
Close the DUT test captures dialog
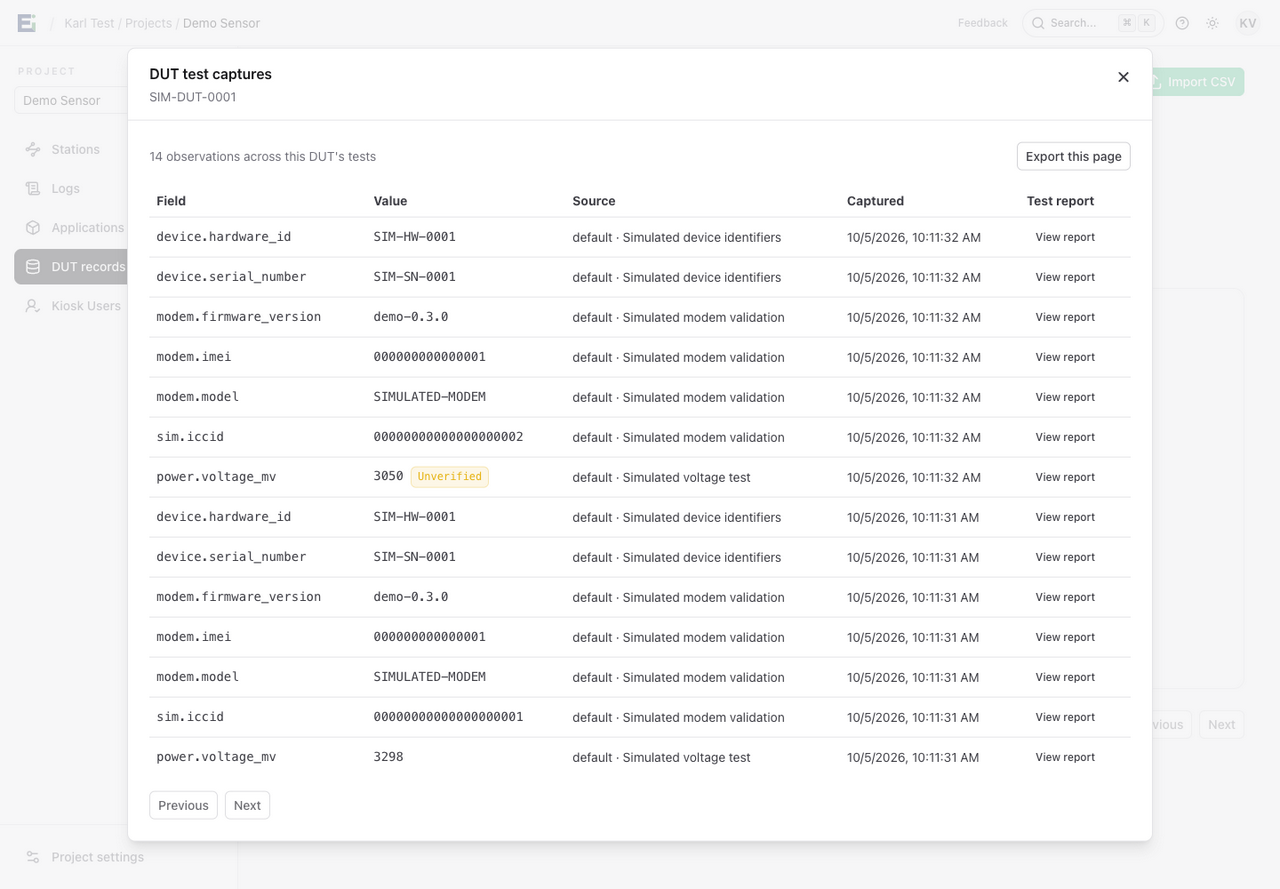coord(1123,77)
